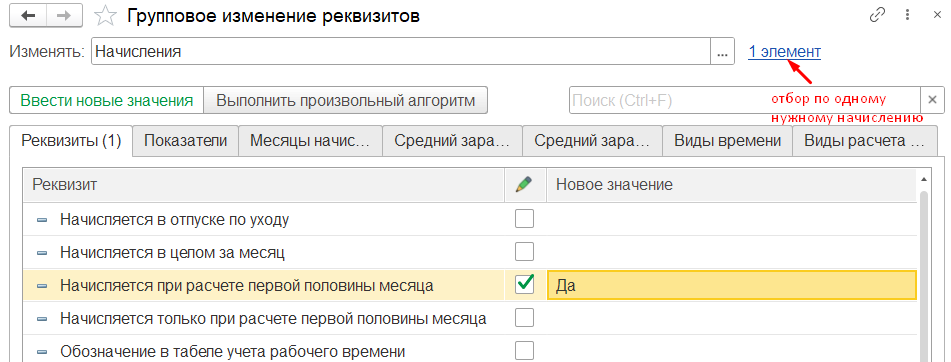Focus the Поиск (Ctrl+F) search field
The height and width of the screenshot is (362, 951).
pos(745,100)
